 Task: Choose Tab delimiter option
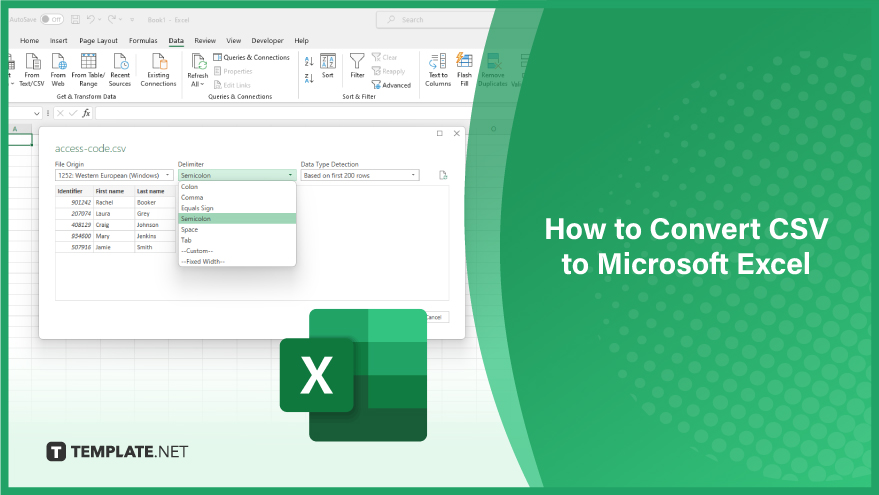point(237,240)
